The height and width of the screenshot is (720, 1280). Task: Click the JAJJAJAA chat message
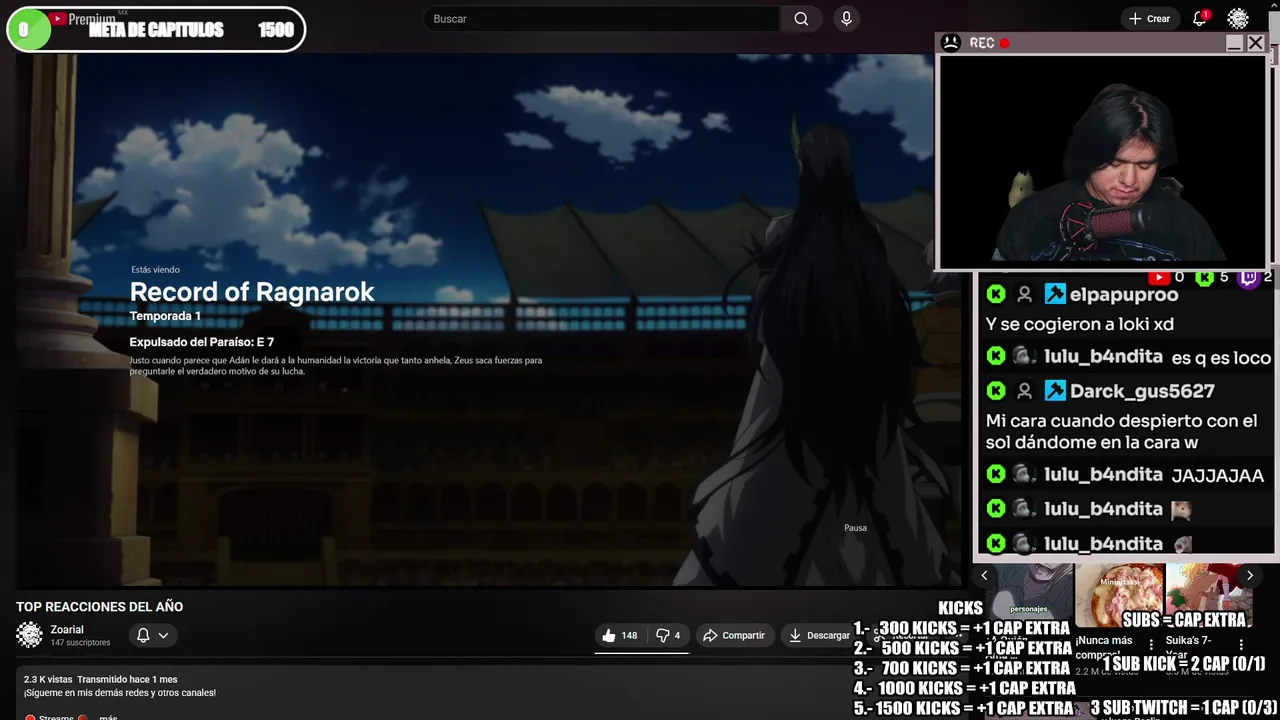[x=1217, y=475]
